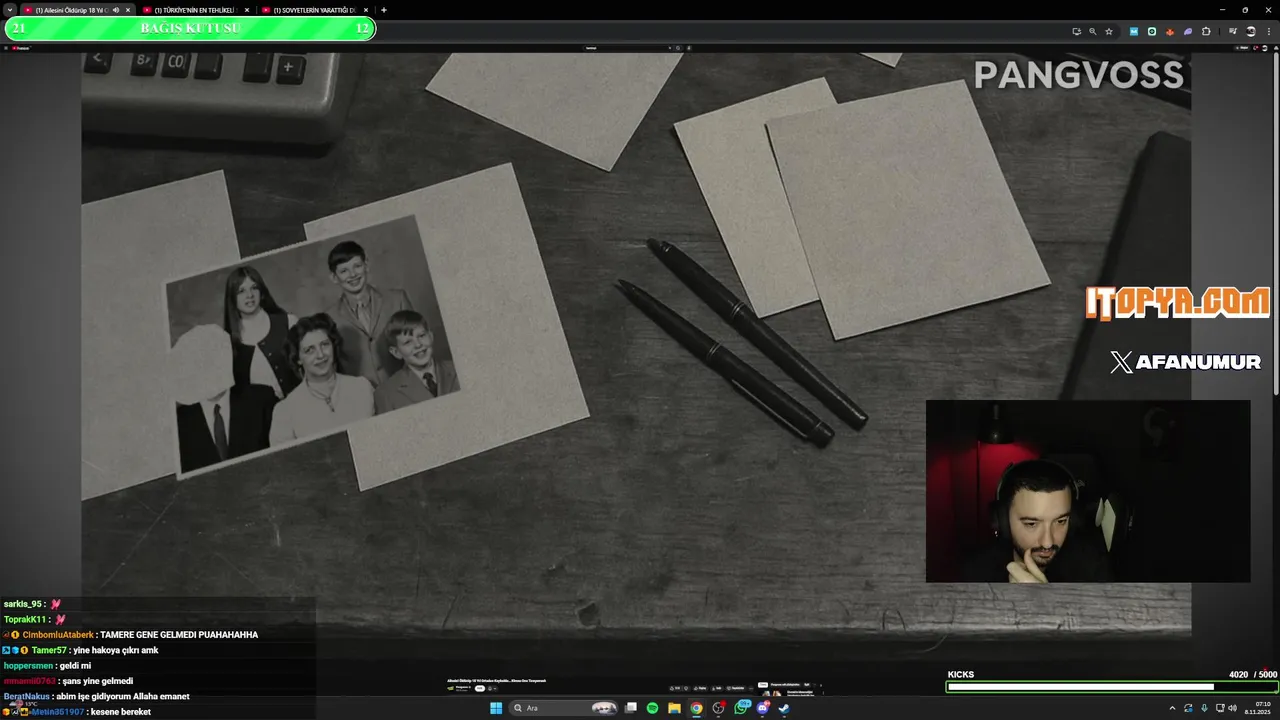Open the tab search dropdown arrow
1280x720 pixels.
coord(10,10)
